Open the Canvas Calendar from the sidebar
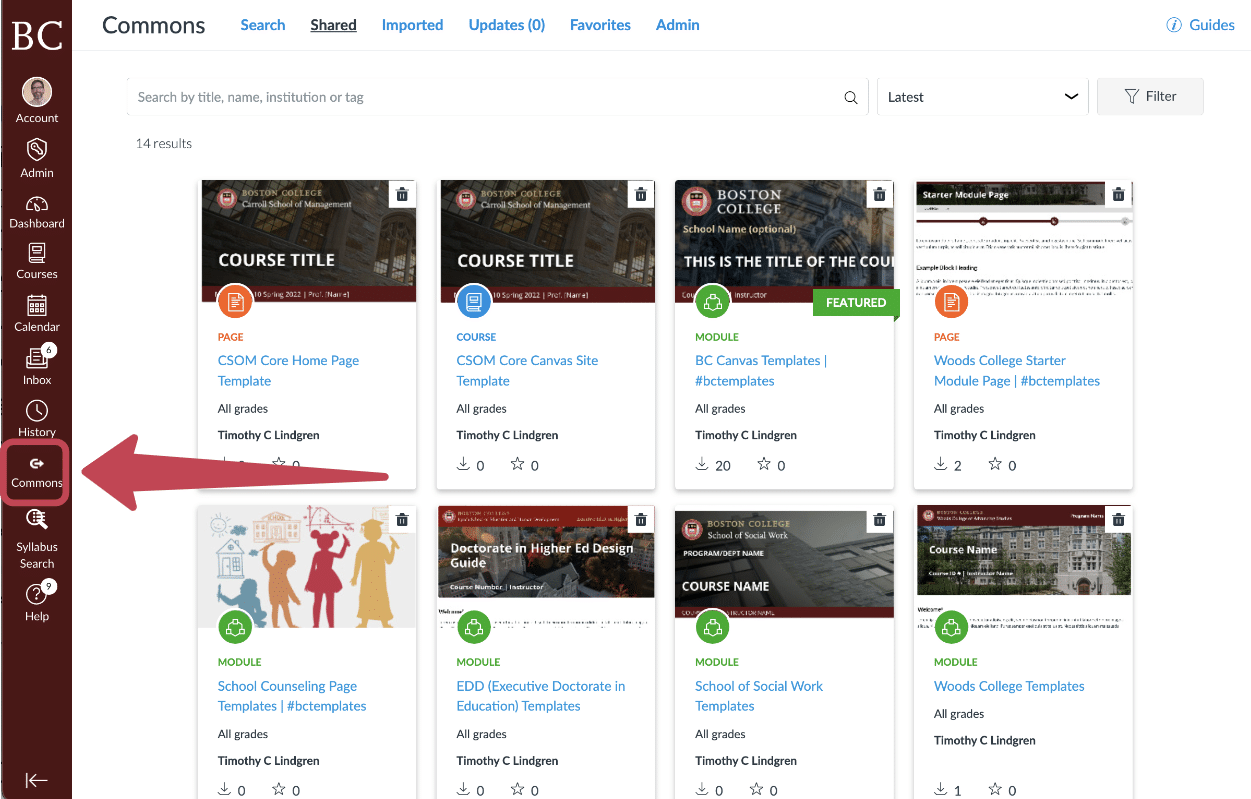Viewport: 1251px width, 799px height. pos(36,315)
